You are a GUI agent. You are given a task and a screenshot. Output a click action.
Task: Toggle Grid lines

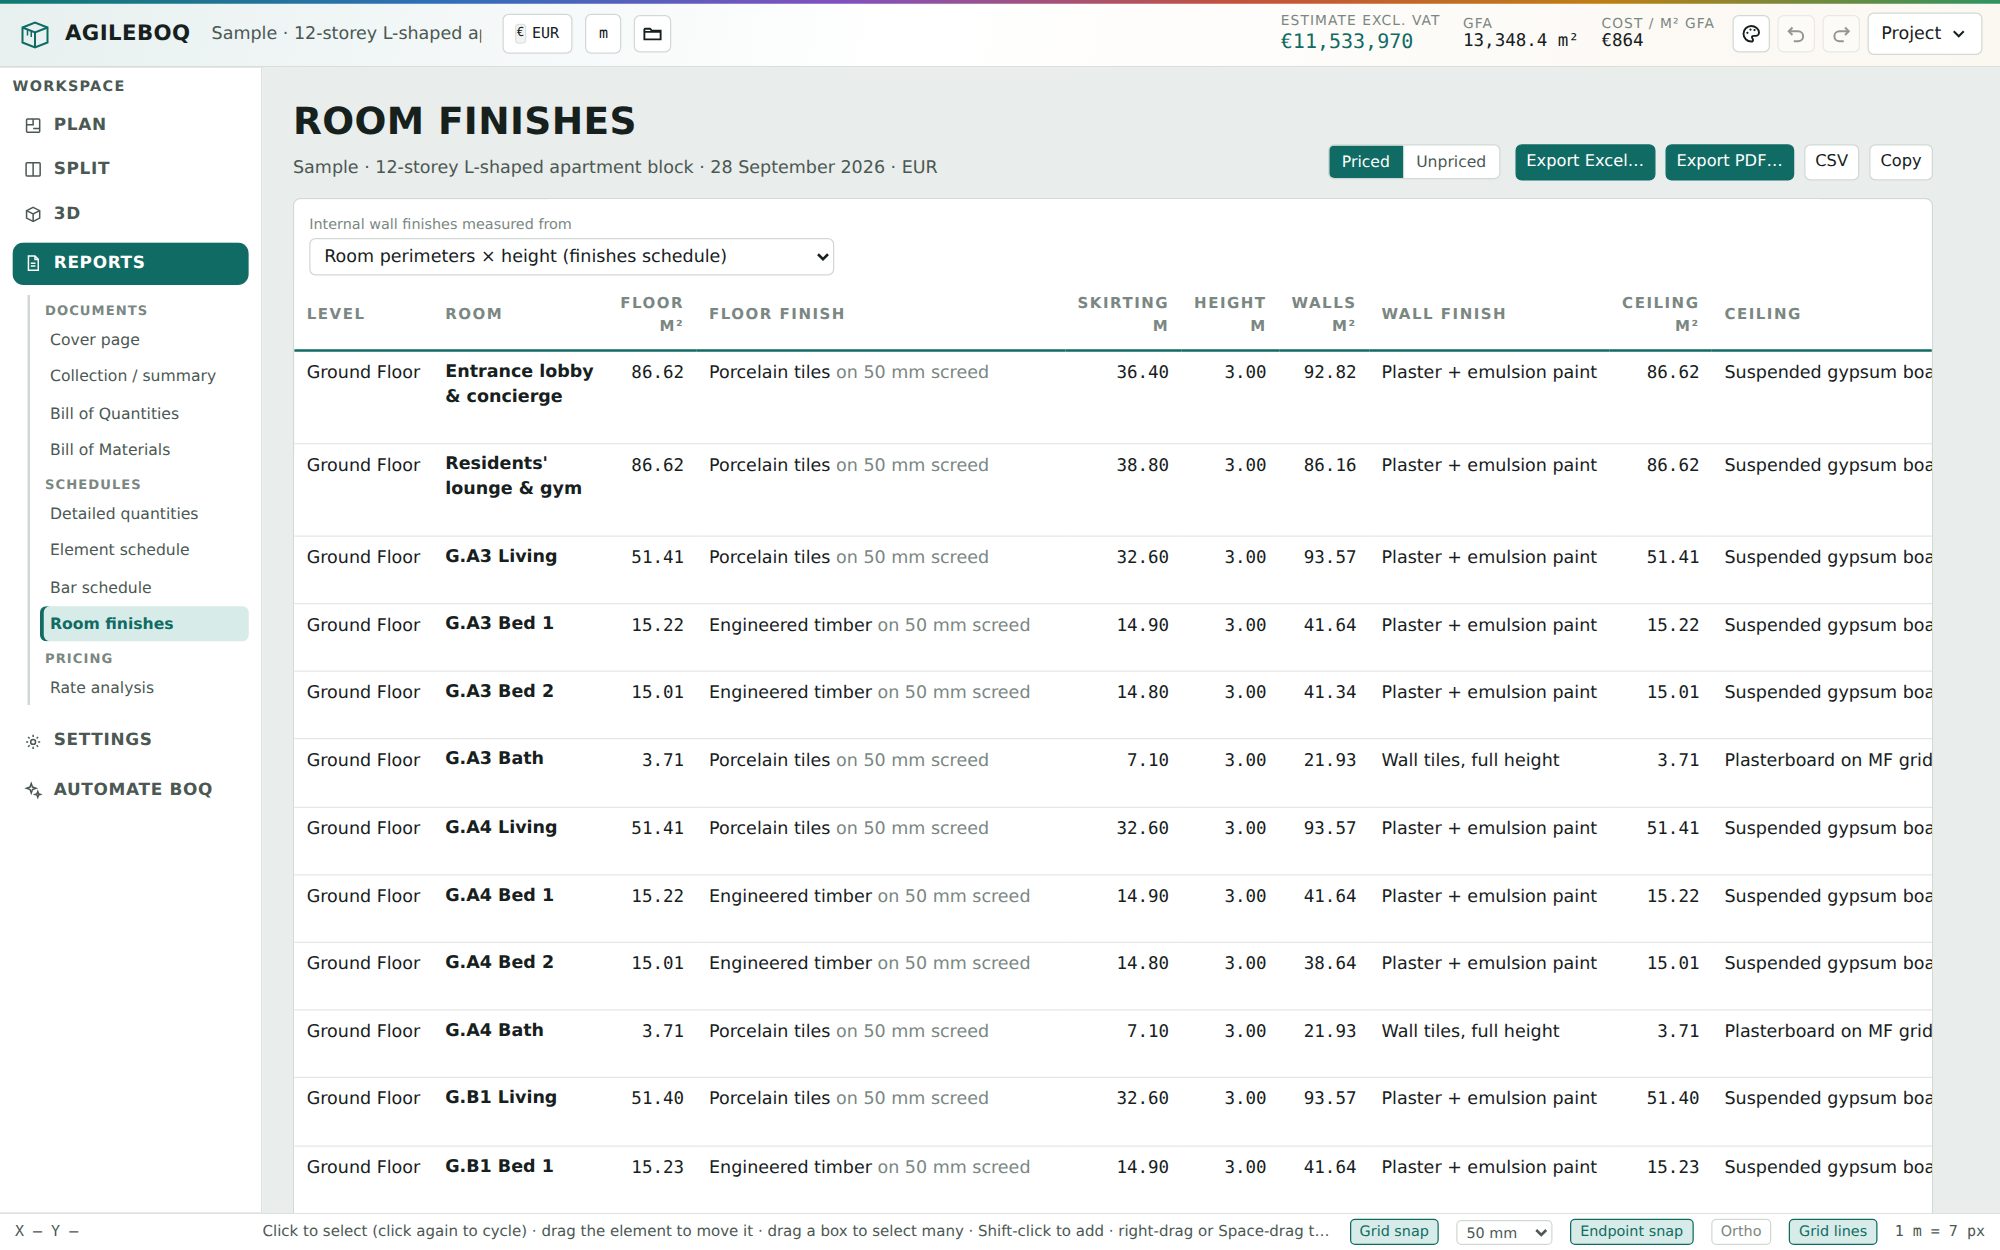click(x=1832, y=1231)
